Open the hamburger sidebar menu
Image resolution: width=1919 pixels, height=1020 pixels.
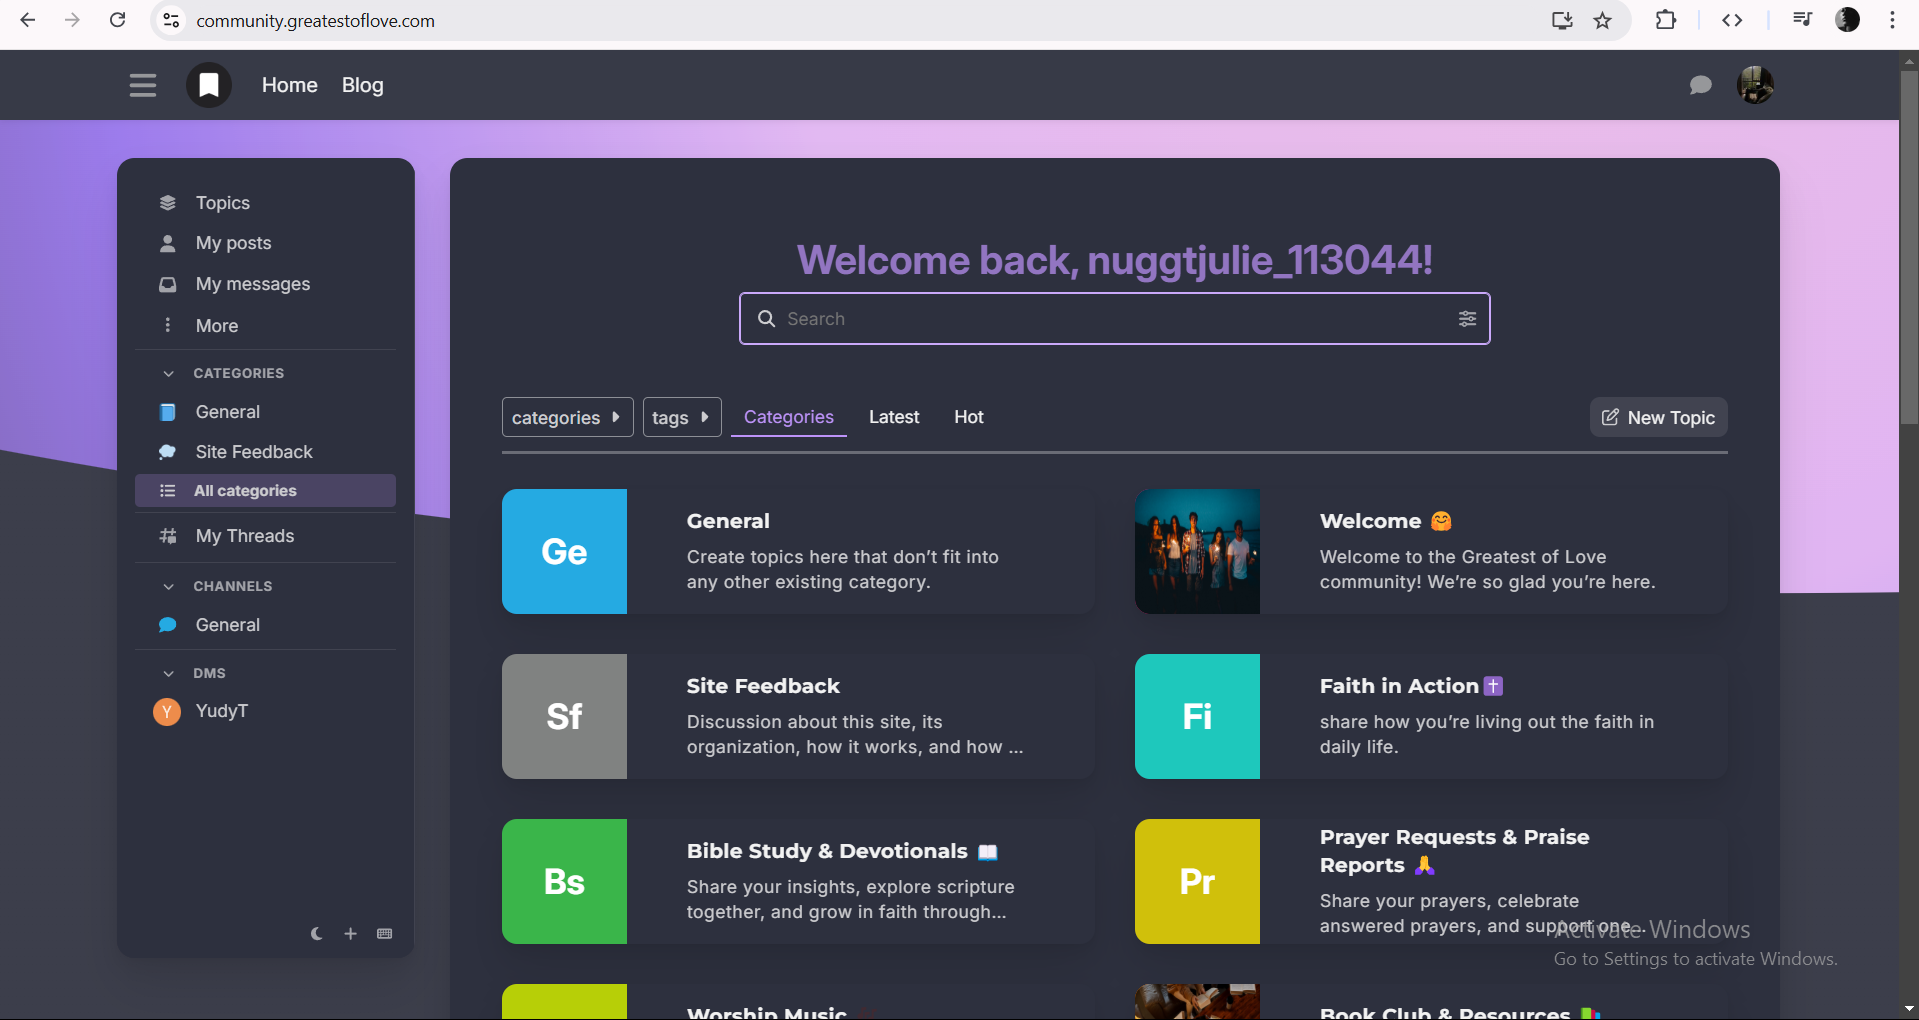pyautogui.click(x=143, y=85)
